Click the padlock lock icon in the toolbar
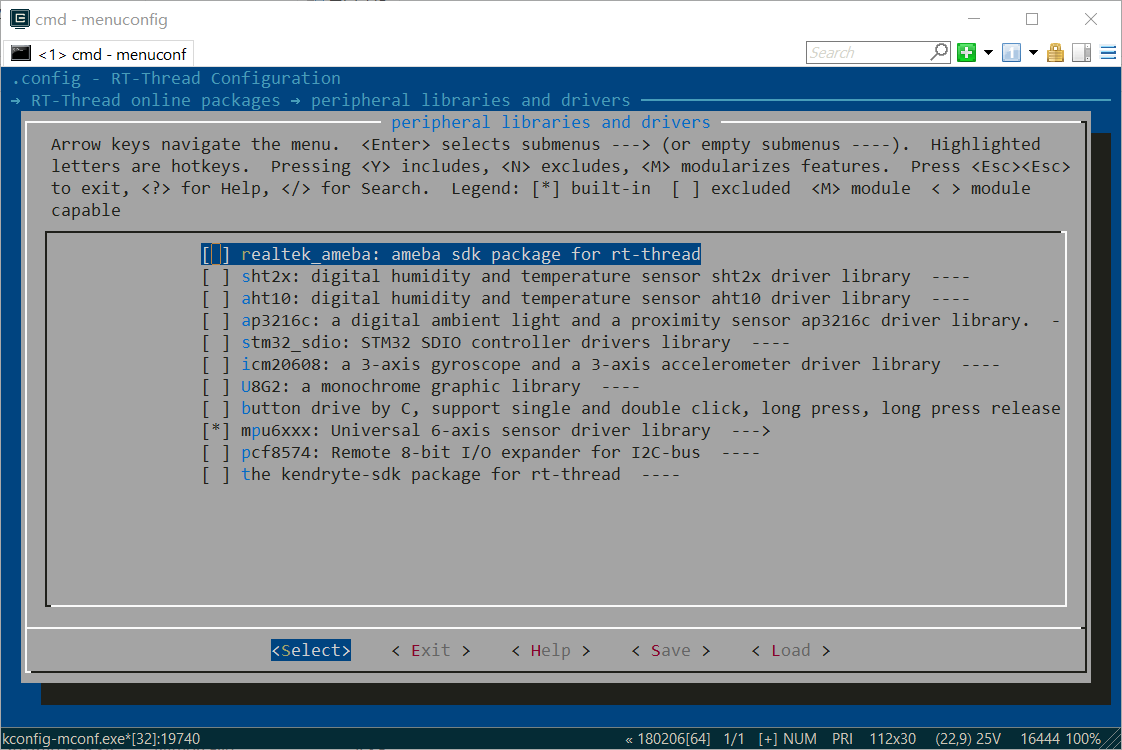Image resolution: width=1122 pixels, height=750 pixels. point(1055,52)
